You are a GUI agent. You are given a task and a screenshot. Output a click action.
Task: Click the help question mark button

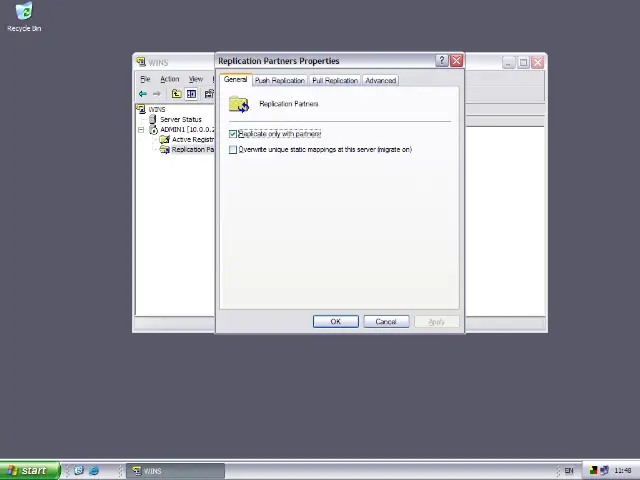[441, 61]
